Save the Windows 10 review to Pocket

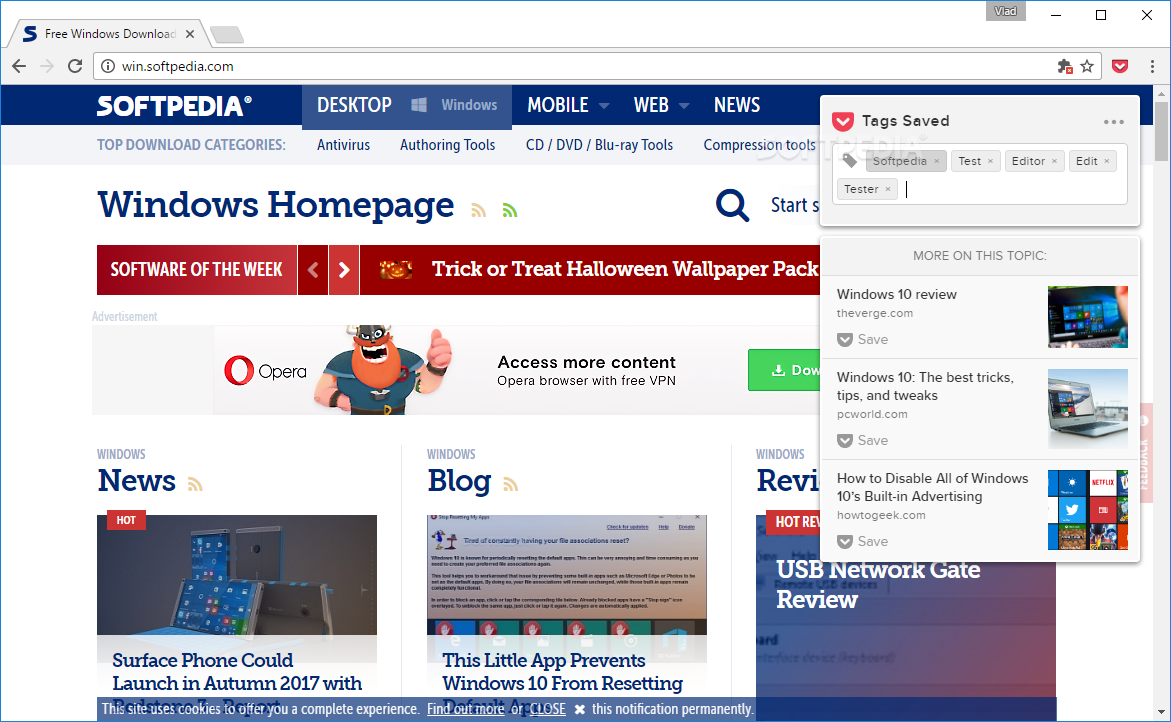(x=863, y=340)
